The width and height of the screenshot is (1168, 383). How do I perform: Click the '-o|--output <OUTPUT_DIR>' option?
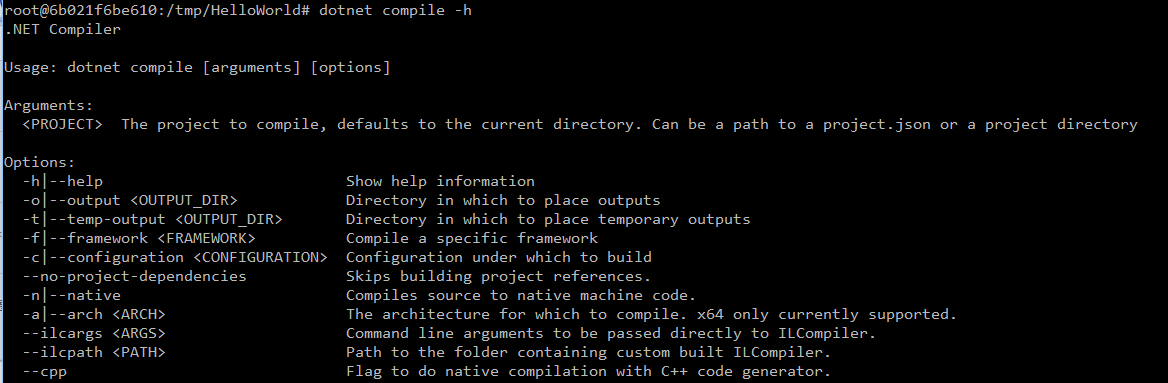tap(130, 200)
